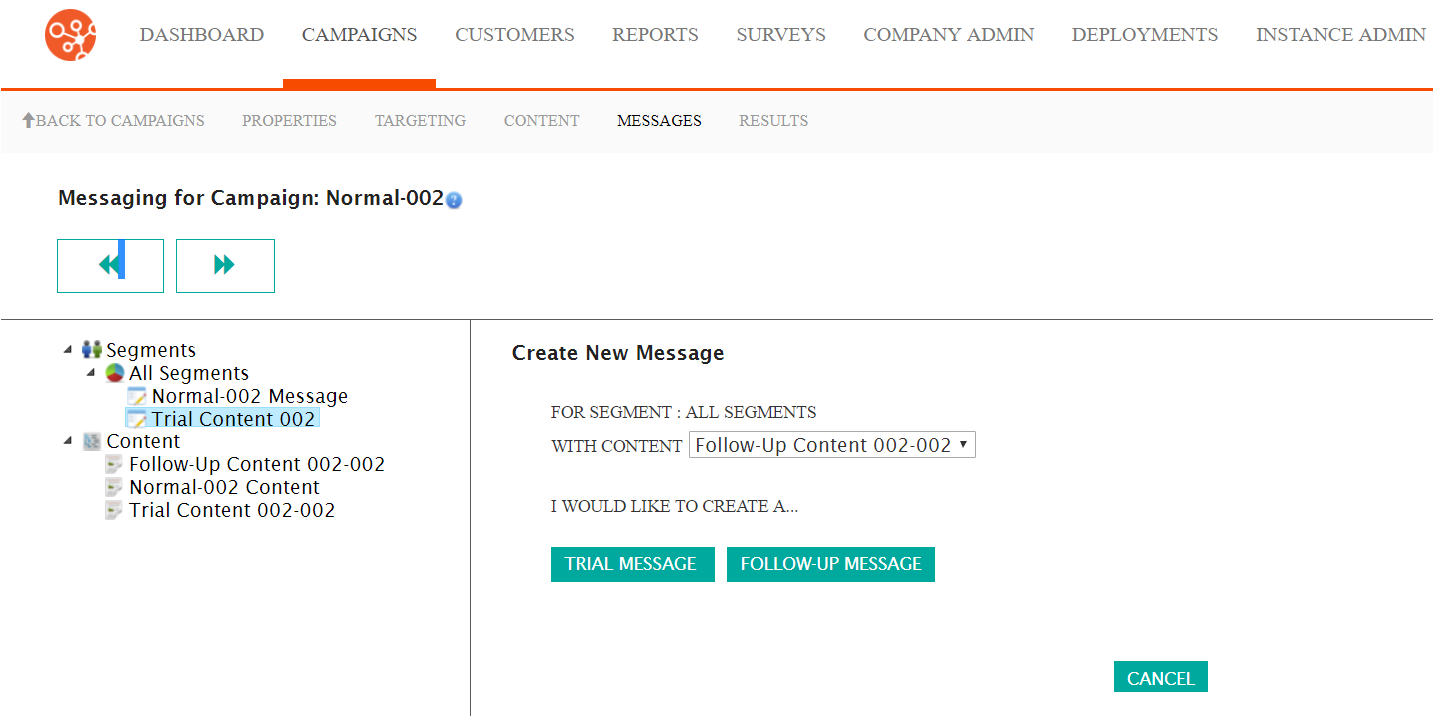Open the With Content dropdown
The height and width of the screenshot is (716, 1433).
coord(831,445)
